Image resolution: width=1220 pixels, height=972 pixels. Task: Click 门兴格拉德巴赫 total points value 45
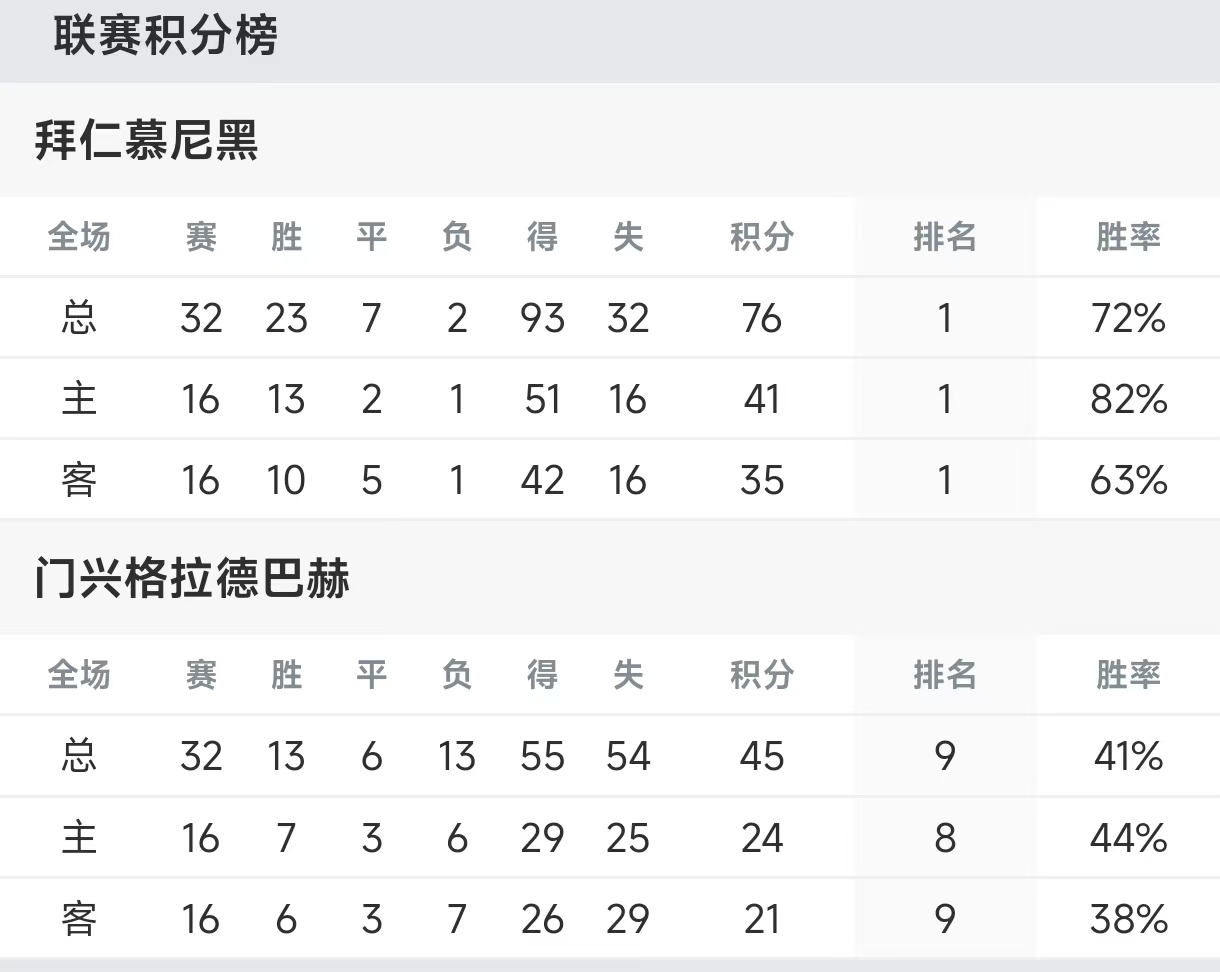click(x=762, y=756)
